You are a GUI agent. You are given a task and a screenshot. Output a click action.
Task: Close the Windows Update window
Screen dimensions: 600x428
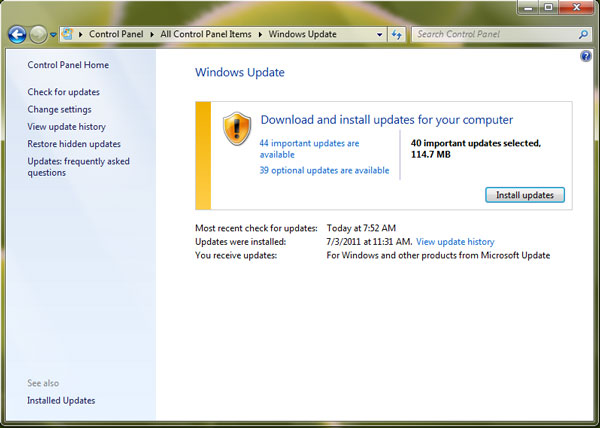coord(576,7)
